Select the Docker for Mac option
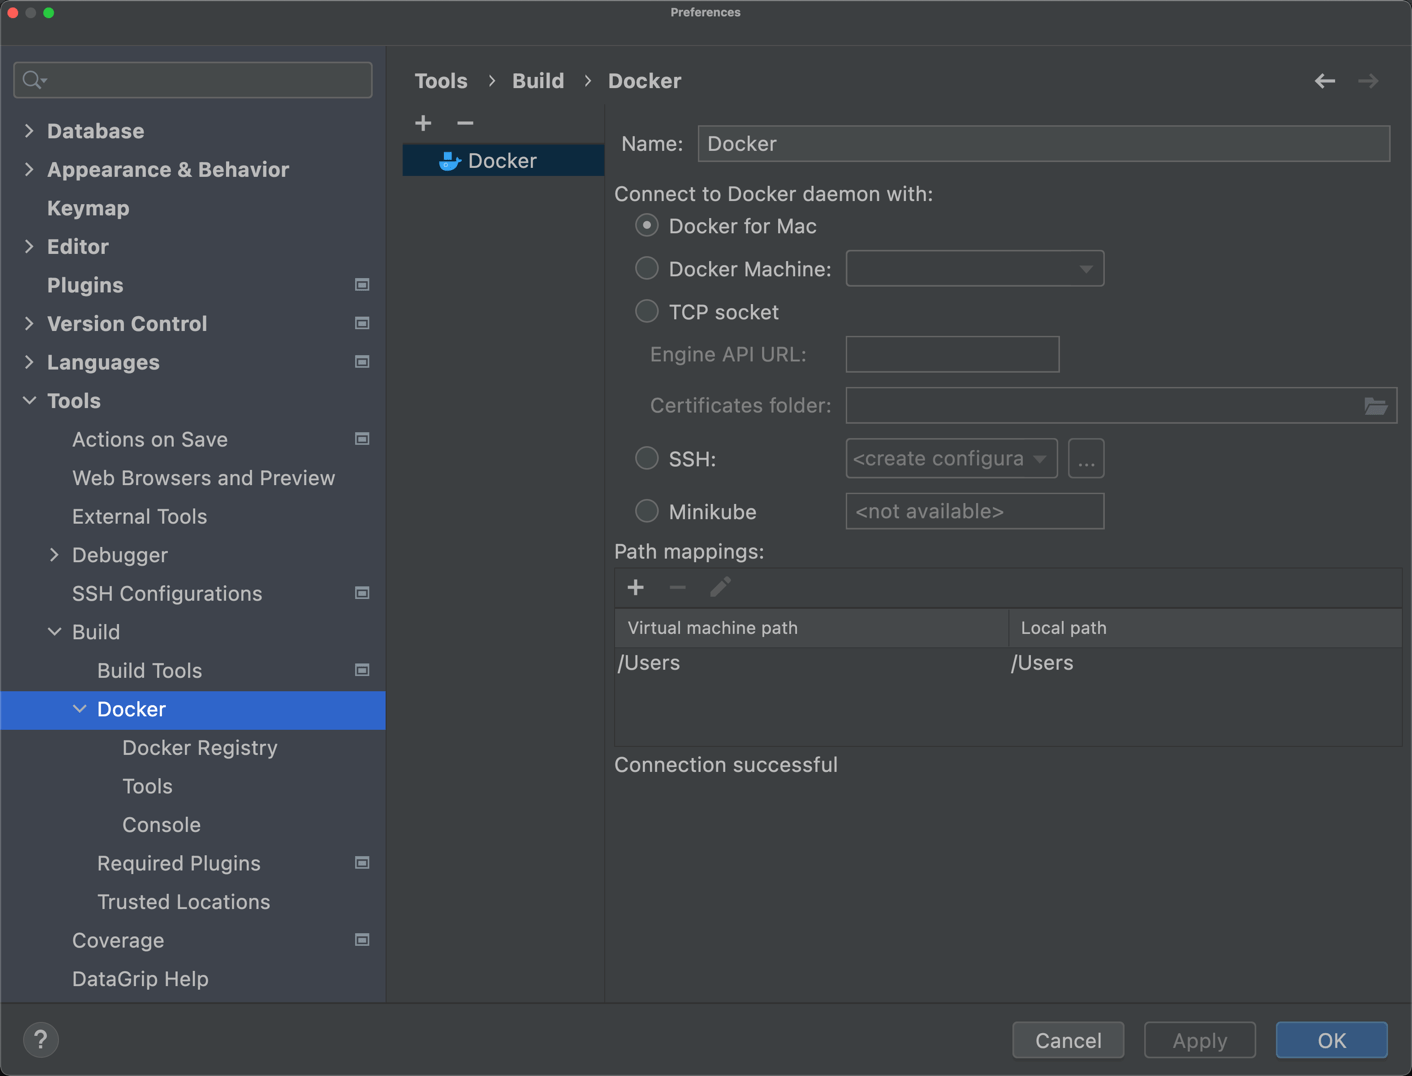The height and width of the screenshot is (1076, 1412). pos(646,225)
